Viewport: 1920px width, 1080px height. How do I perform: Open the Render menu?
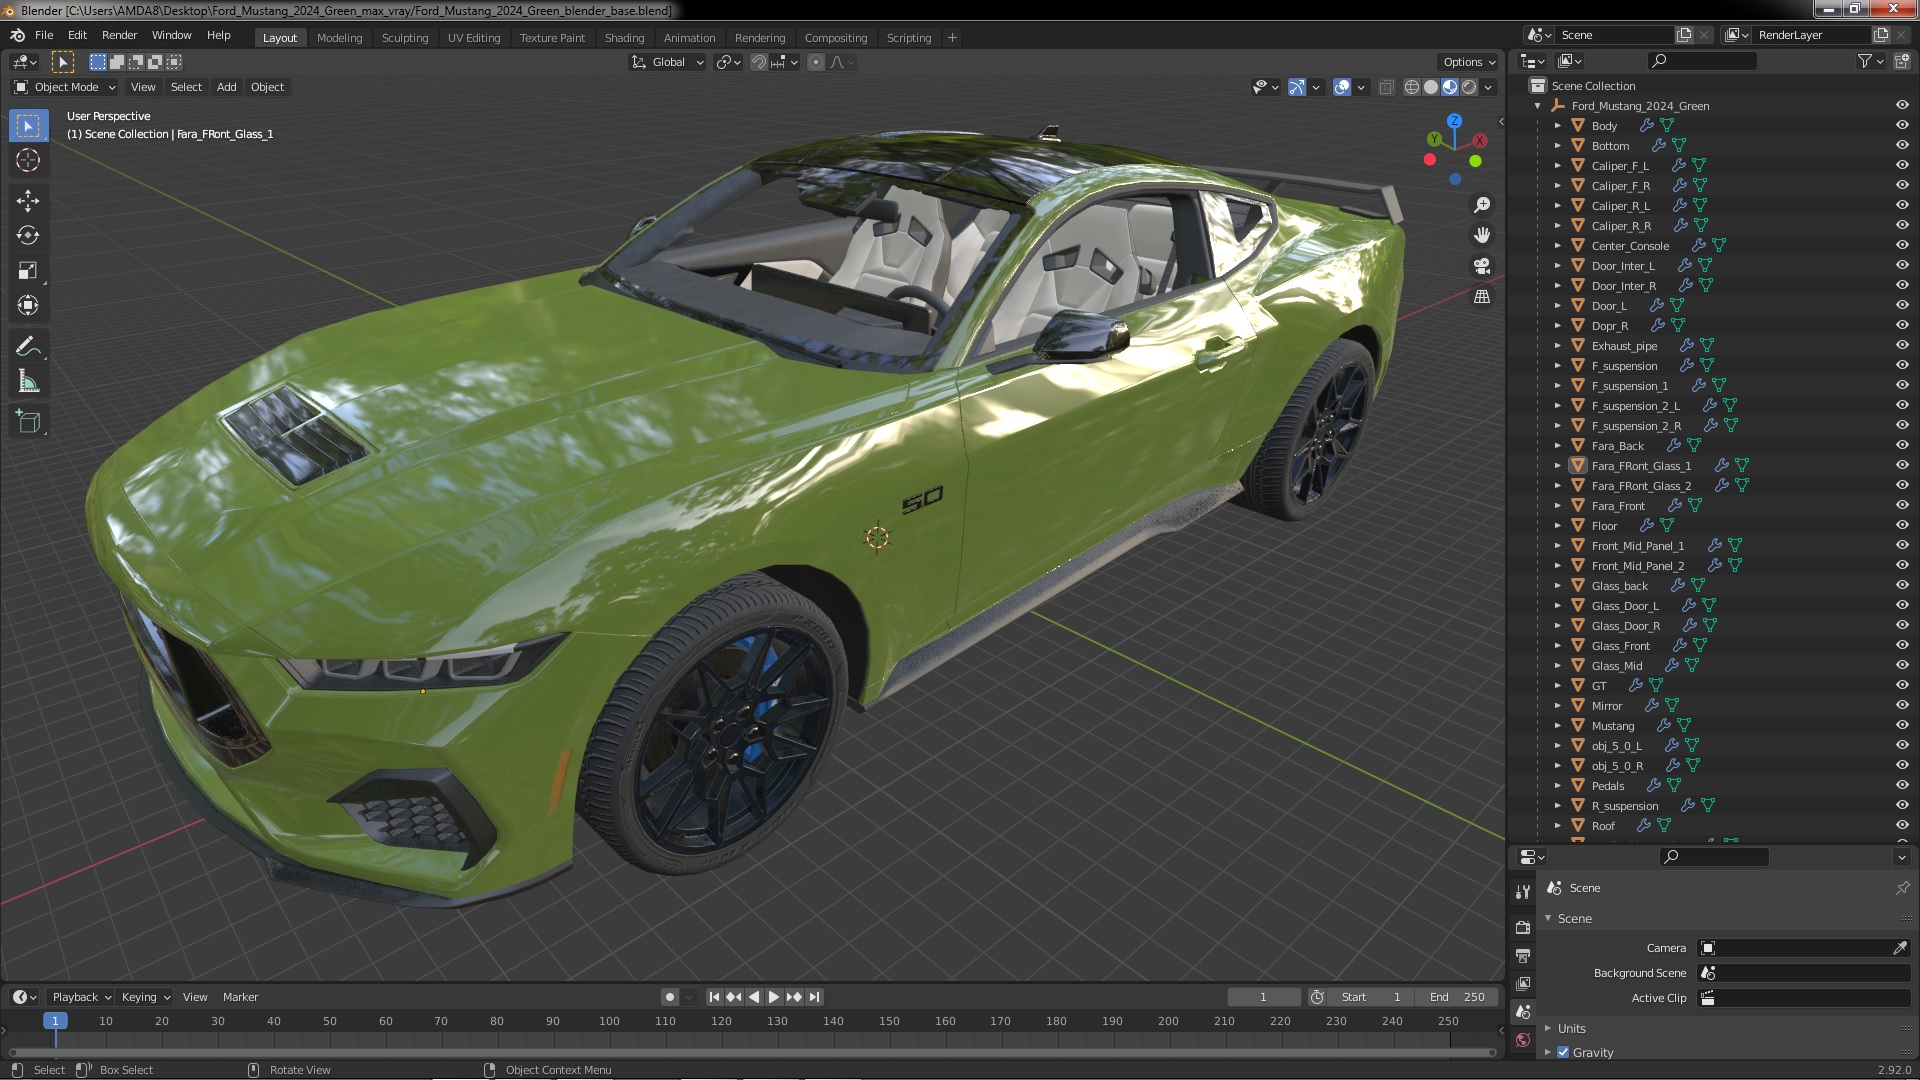pyautogui.click(x=119, y=35)
